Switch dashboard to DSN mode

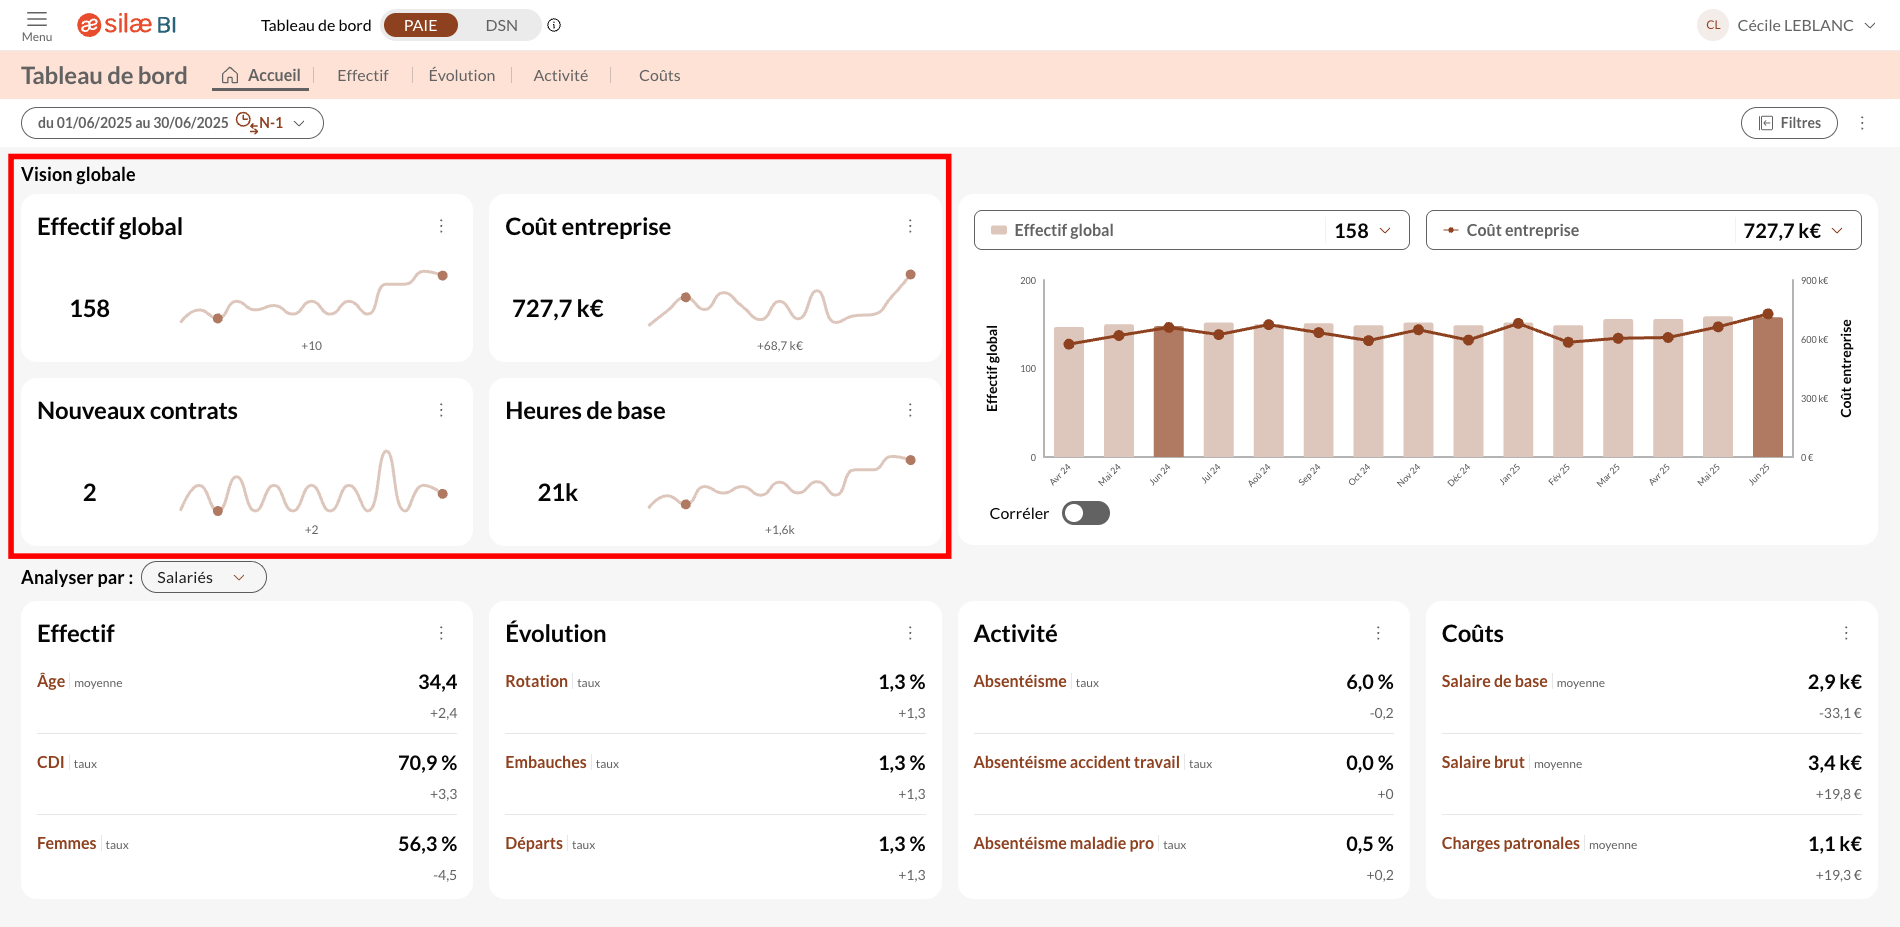point(501,25)
